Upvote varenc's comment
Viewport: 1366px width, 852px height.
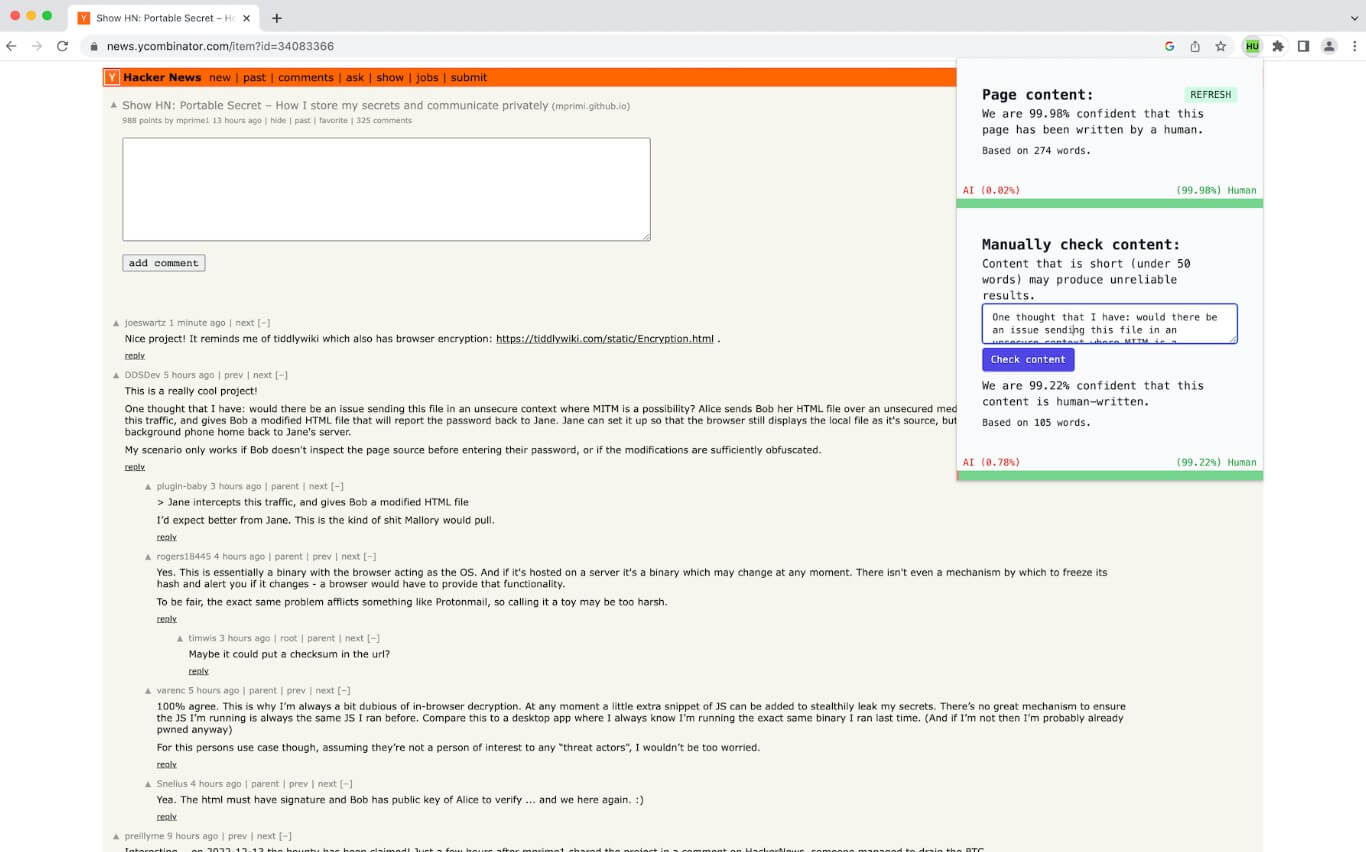[149, 691]
